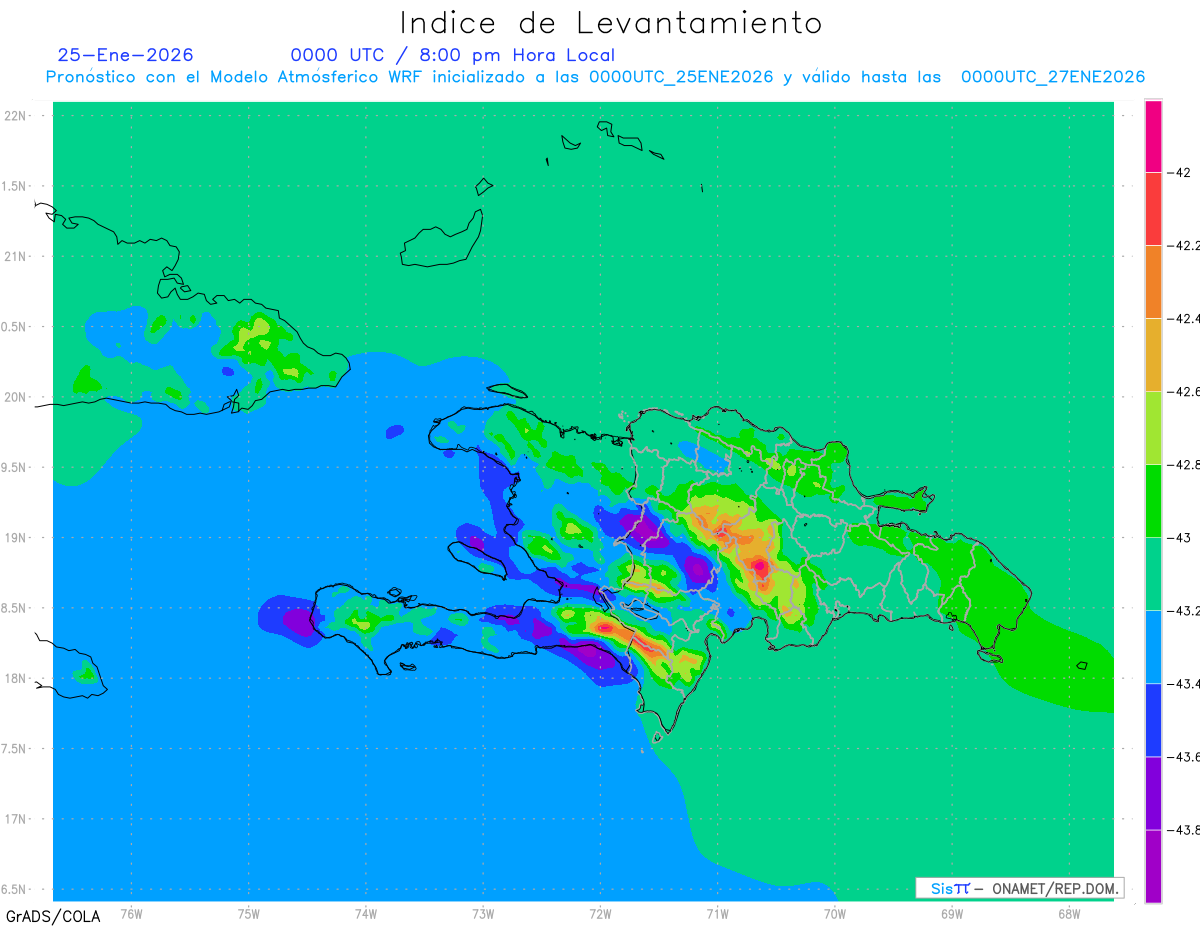Select the teal-green swatch between -43 and -43.2
The height and width of the screenshot is (927, 1200).
point(1153,574)
